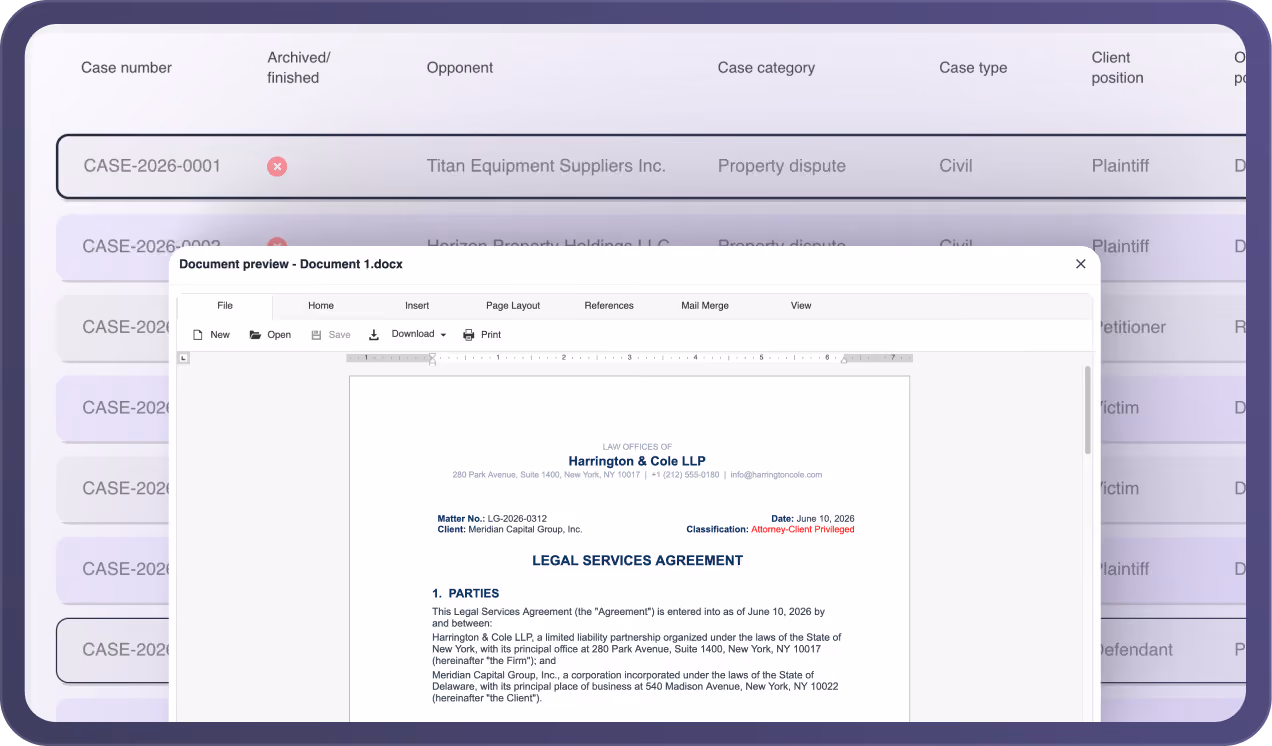Click the 1. PARTIES section heading
The image size is (1272, 746).
click(465, 593)
